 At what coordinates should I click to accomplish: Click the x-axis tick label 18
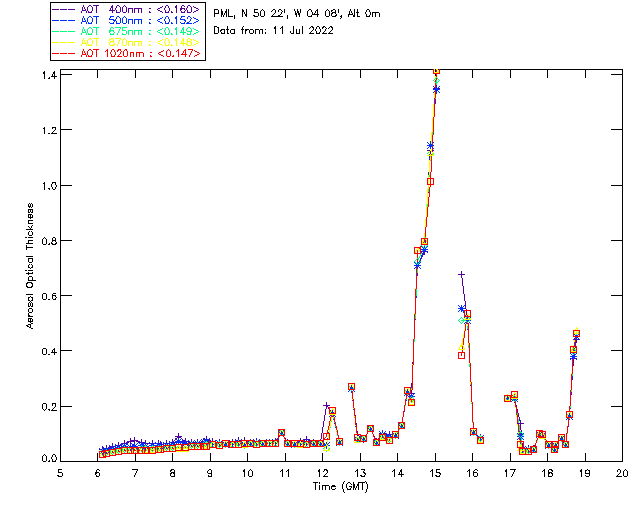click(547, 473)
